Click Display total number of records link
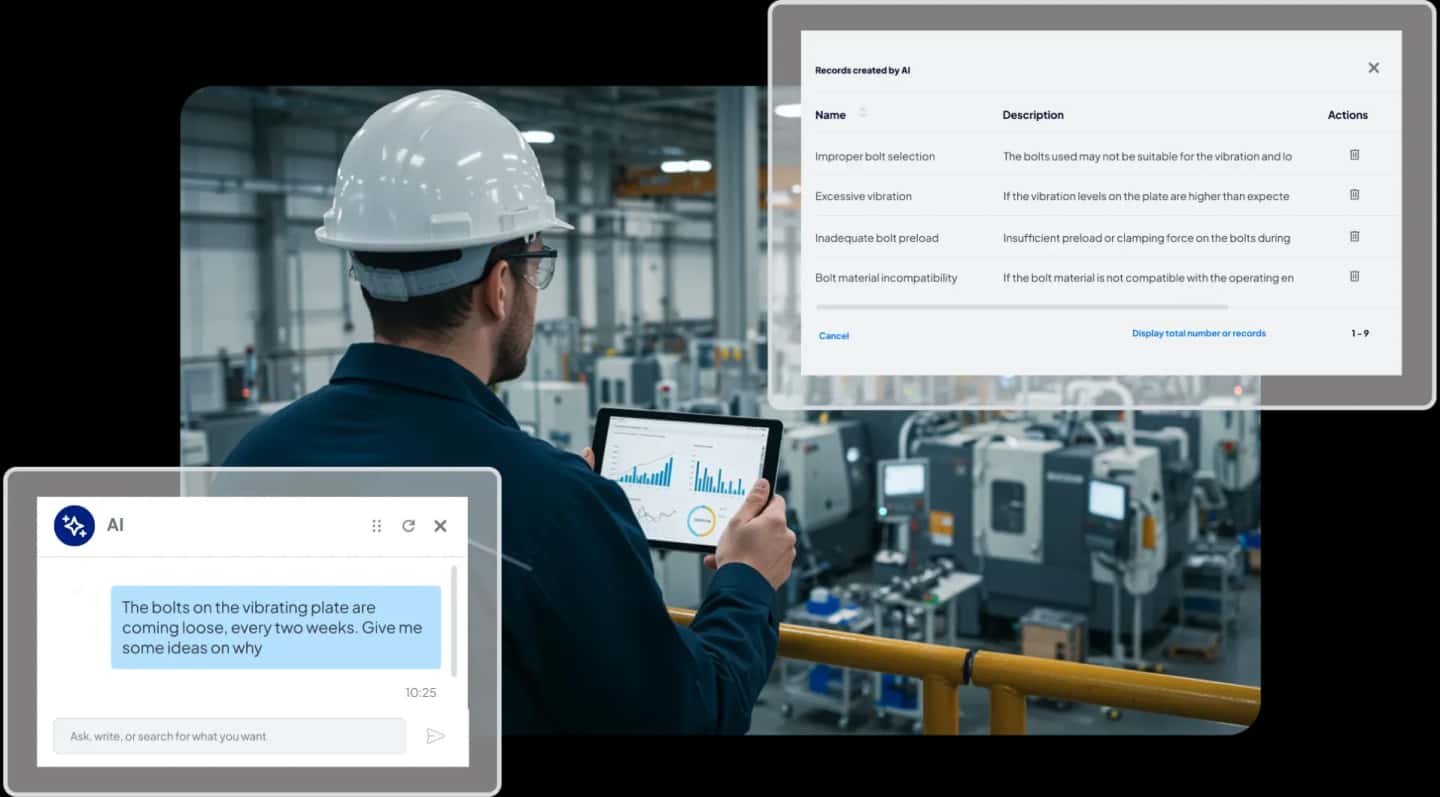The width and height of the screenshot is (1440, 797). tap(1198, 333)
